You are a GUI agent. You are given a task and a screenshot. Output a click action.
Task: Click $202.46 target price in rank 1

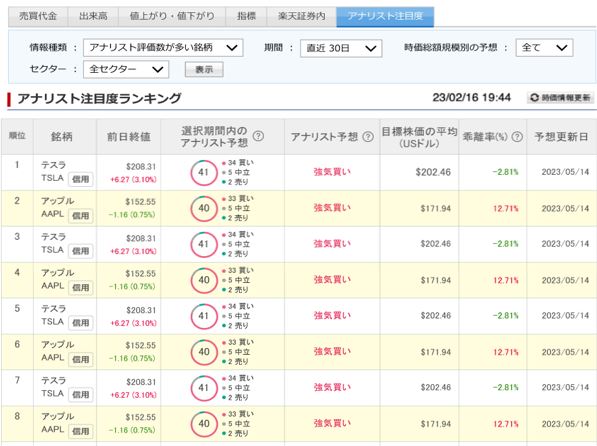click(x=433, y=172)
